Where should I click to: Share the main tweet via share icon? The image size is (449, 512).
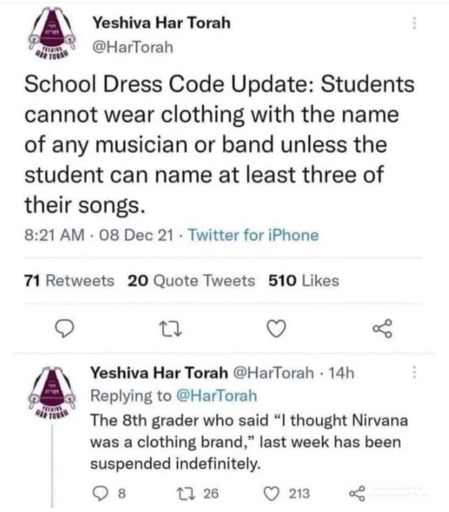click(x=382, y=328)
